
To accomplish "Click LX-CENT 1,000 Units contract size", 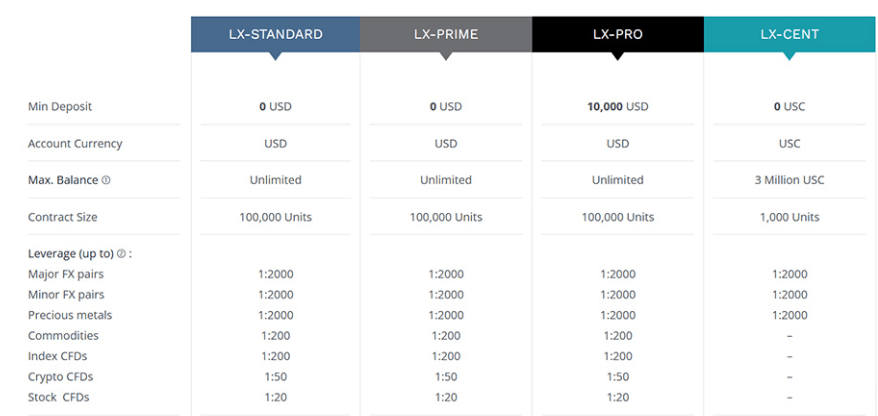I will coord(790,217).
